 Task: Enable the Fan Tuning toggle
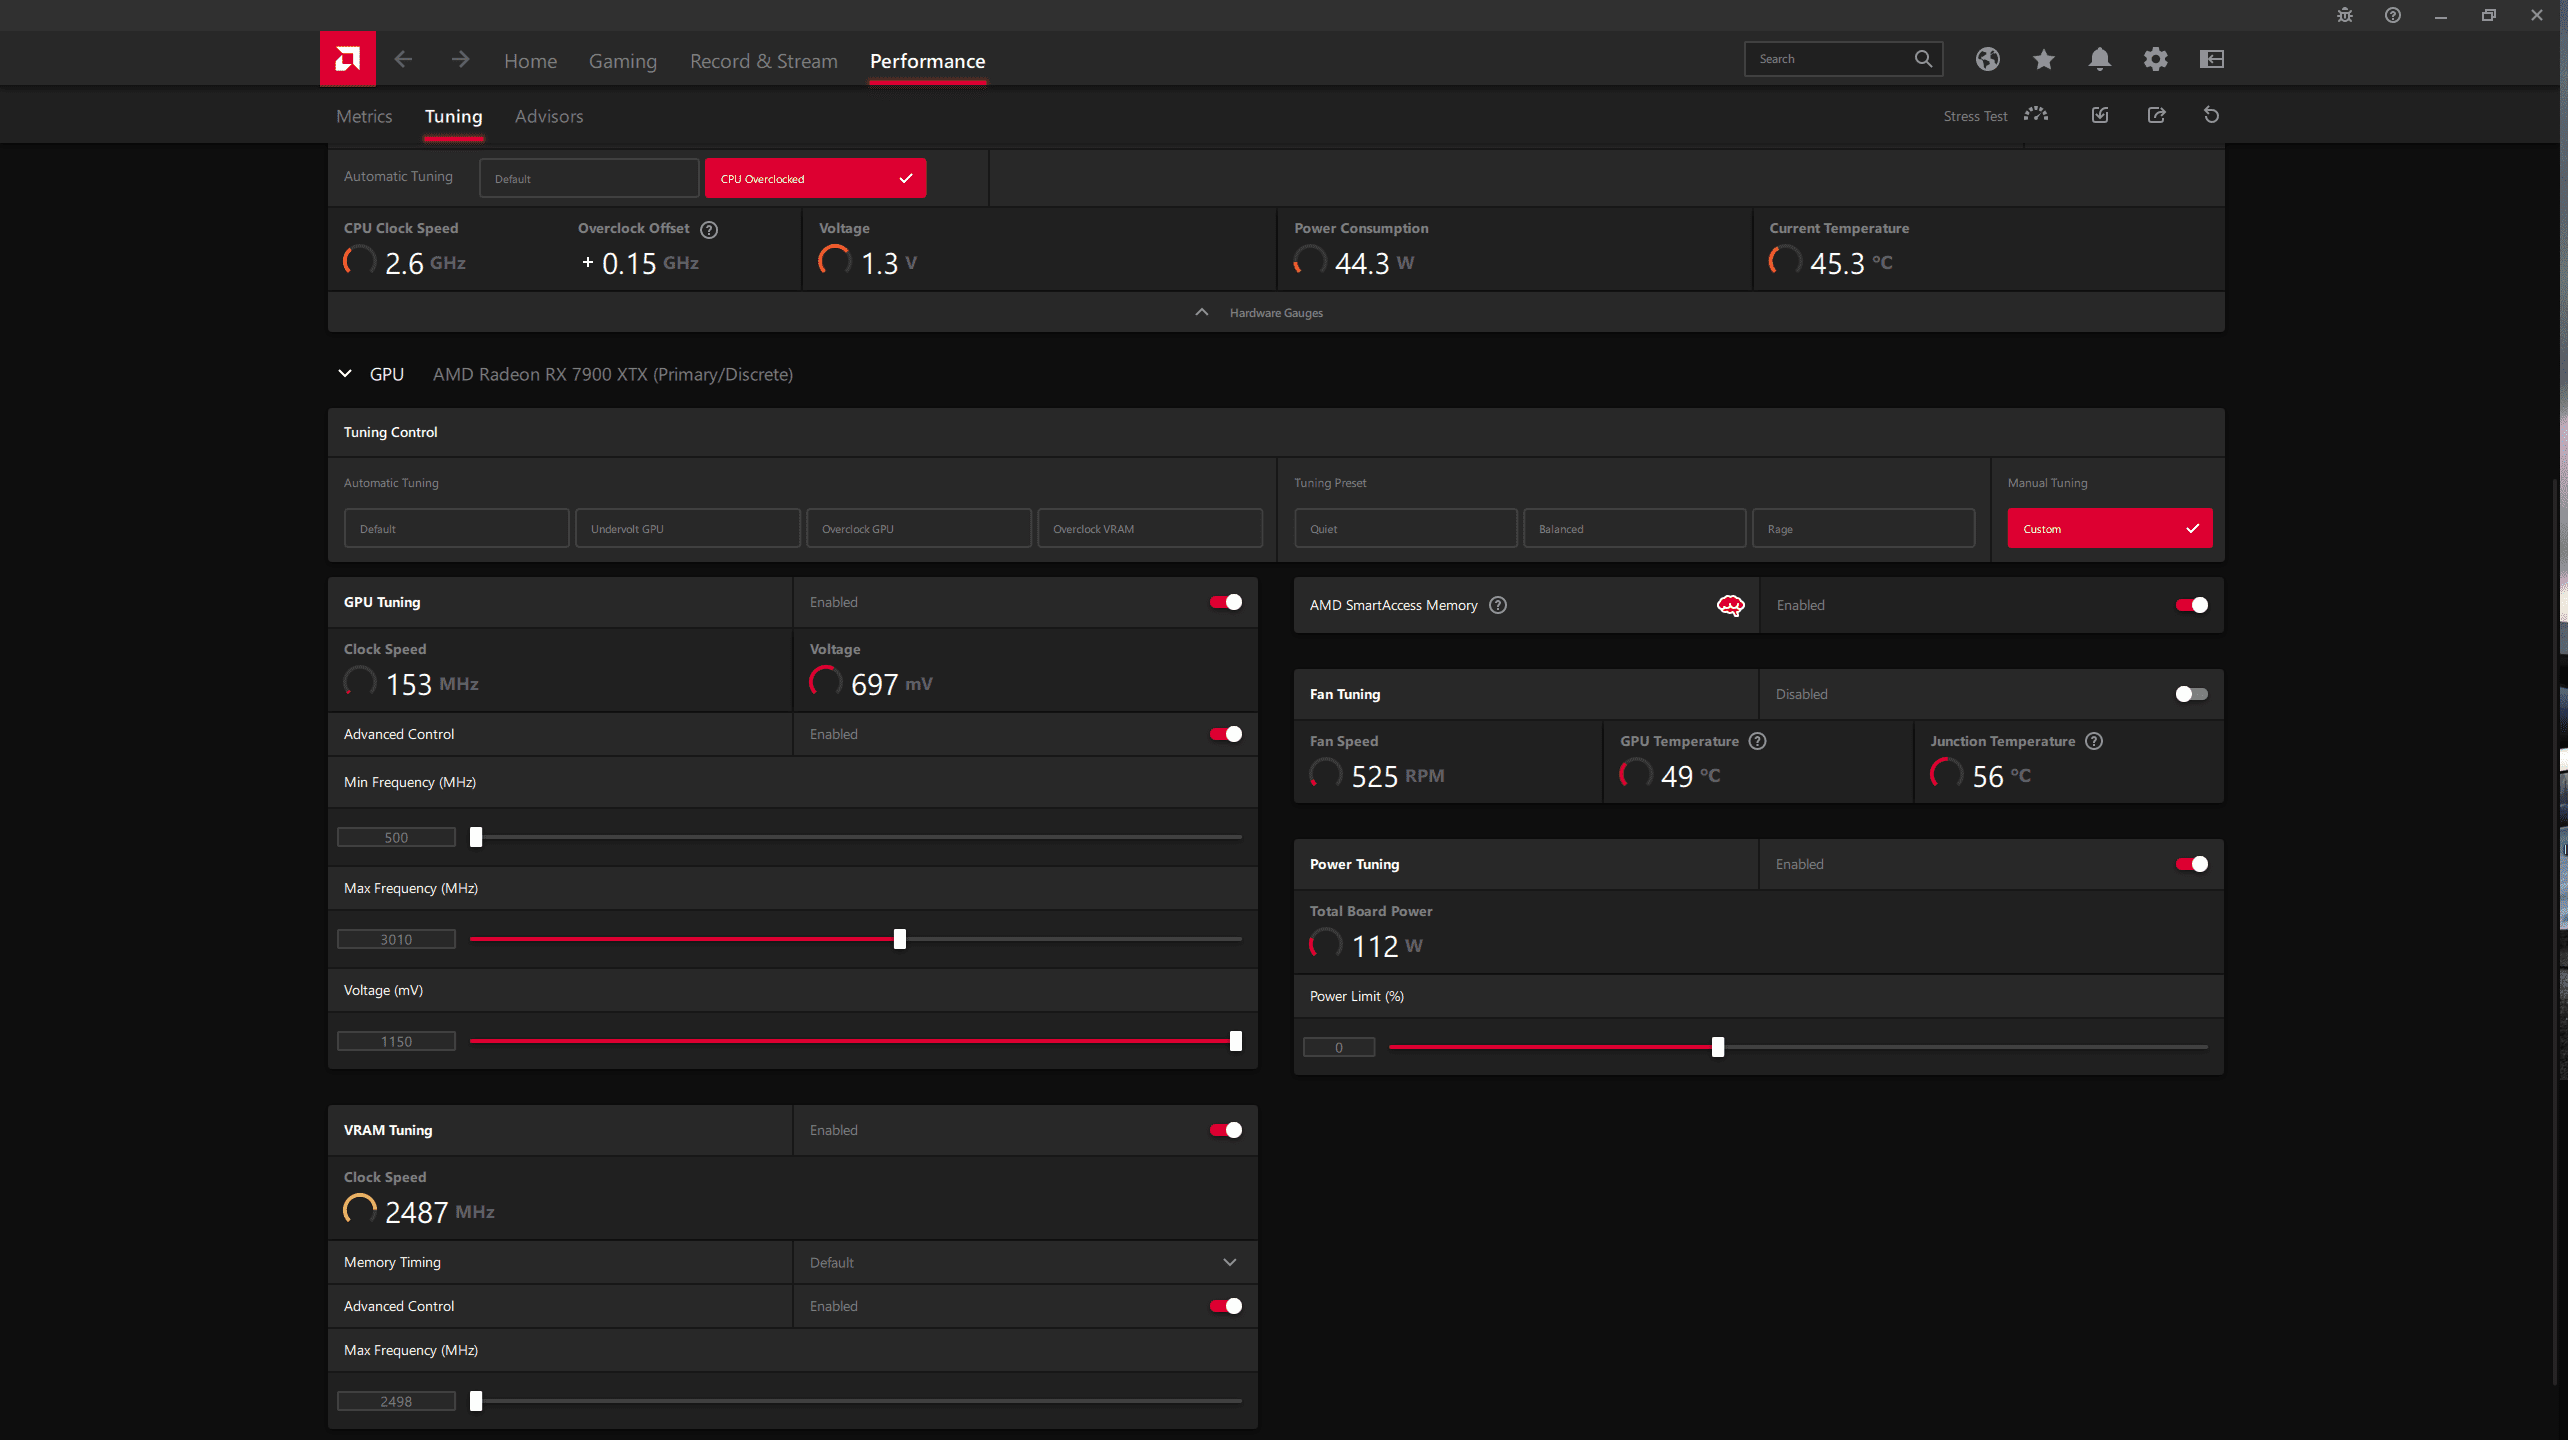[2190, 694]
